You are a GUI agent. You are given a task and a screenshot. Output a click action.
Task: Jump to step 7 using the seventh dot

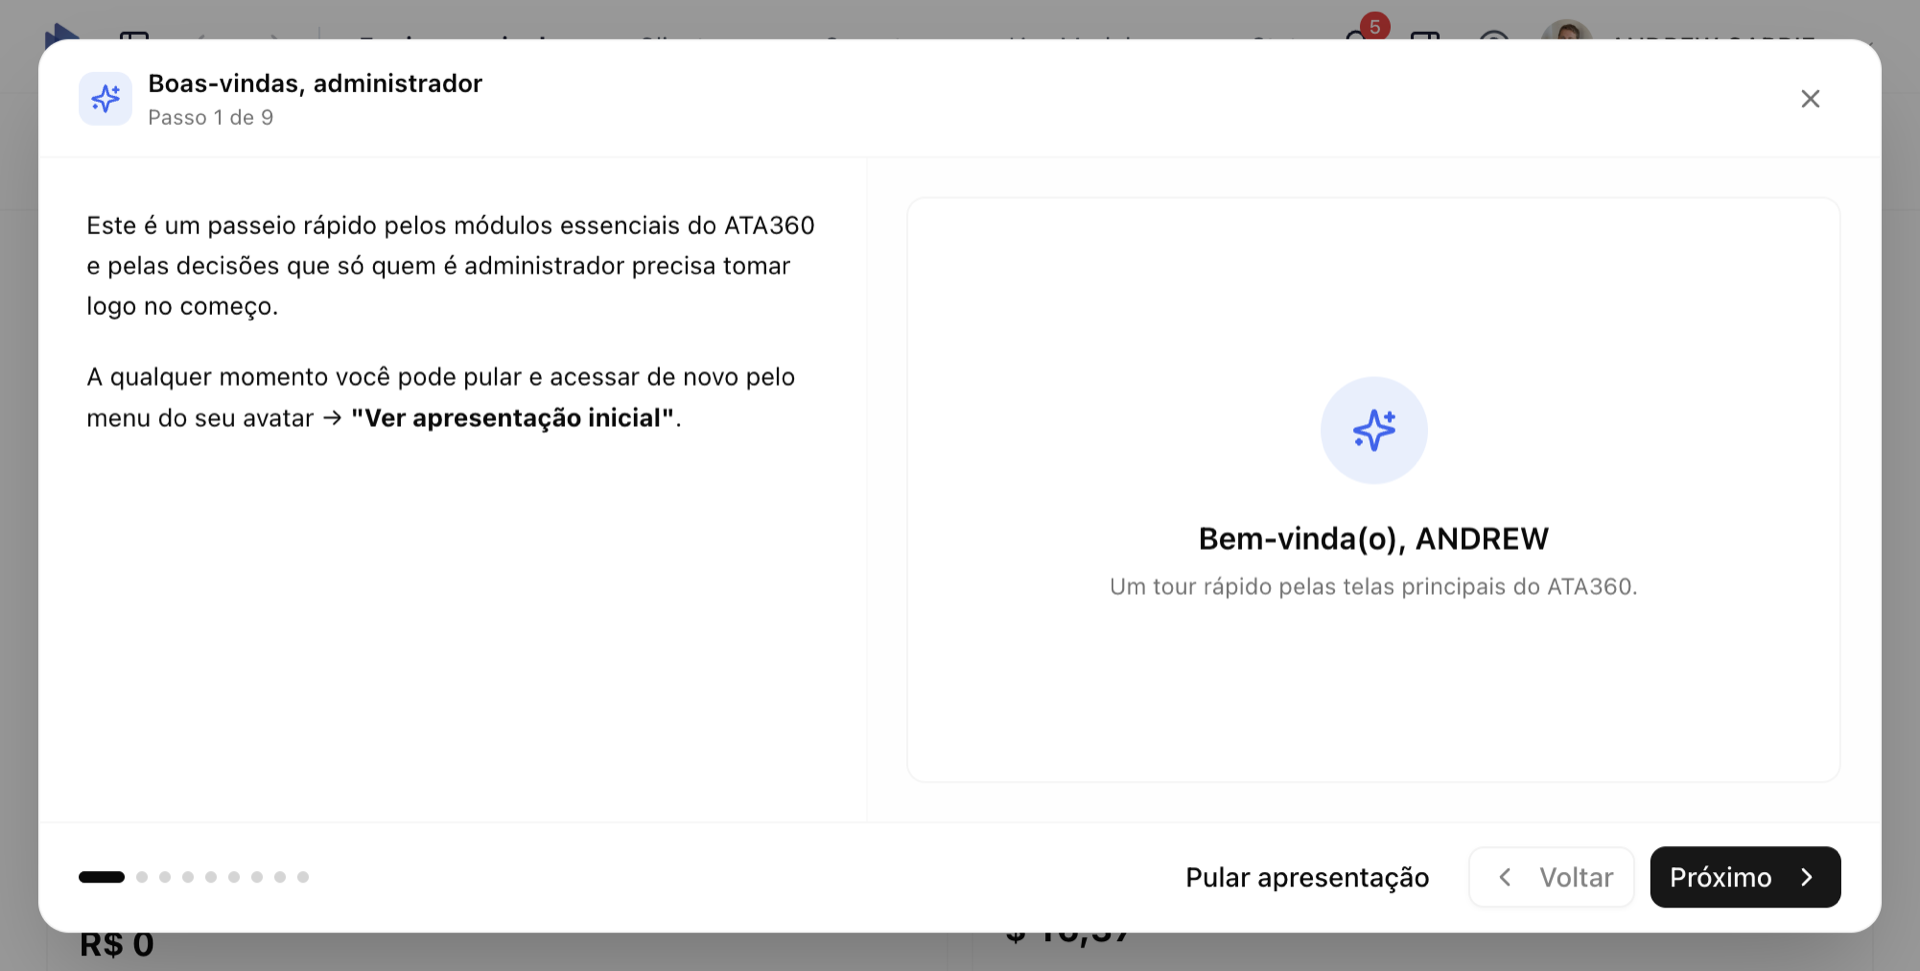(x=257, y=877)
